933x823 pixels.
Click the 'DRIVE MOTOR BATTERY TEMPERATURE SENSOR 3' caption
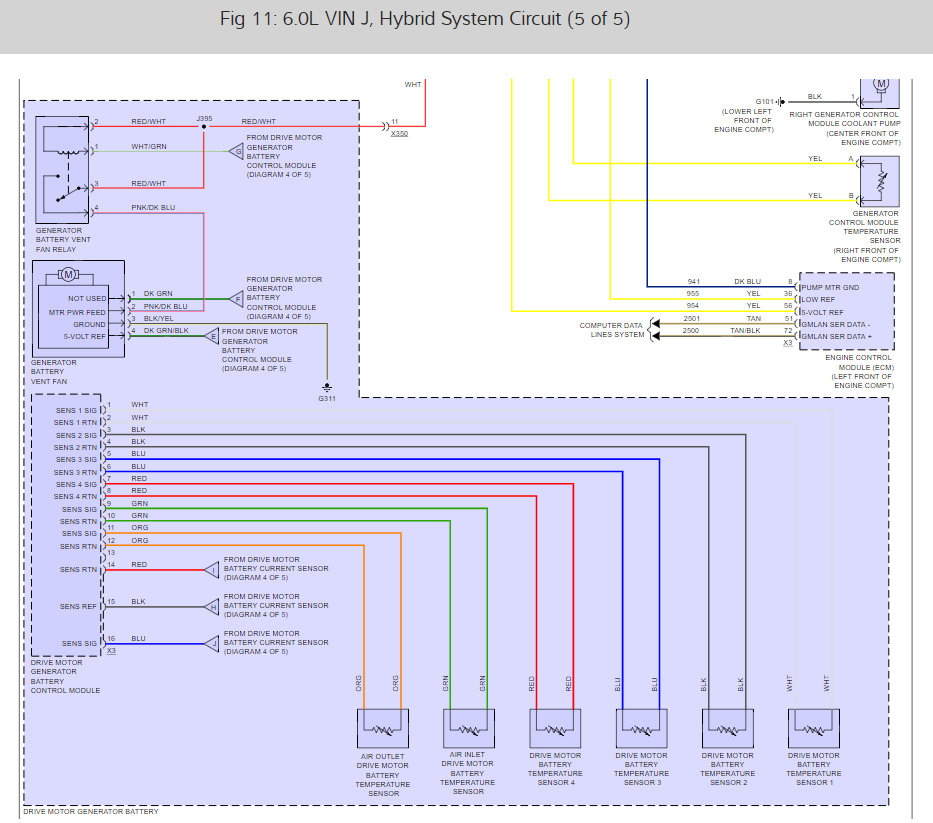click(x=641, y=769)
